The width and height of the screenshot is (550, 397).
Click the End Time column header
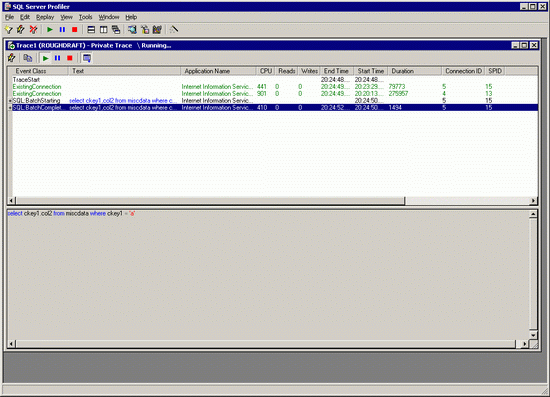[x=336, y=71]
